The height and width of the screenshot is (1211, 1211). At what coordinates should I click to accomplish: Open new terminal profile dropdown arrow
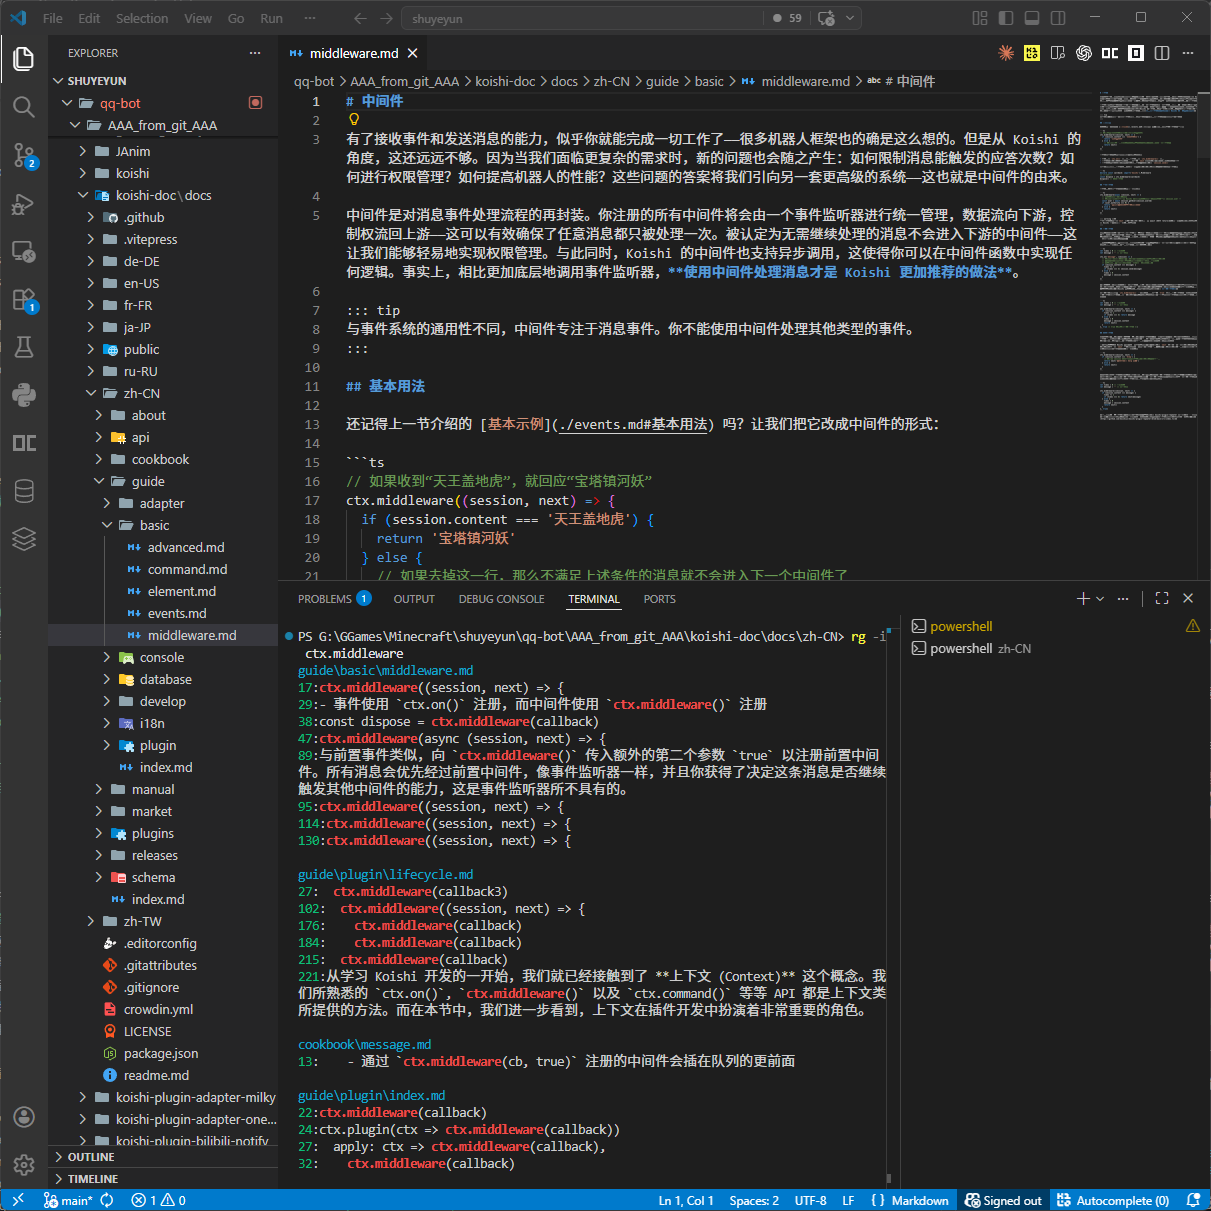point(1101,598)
